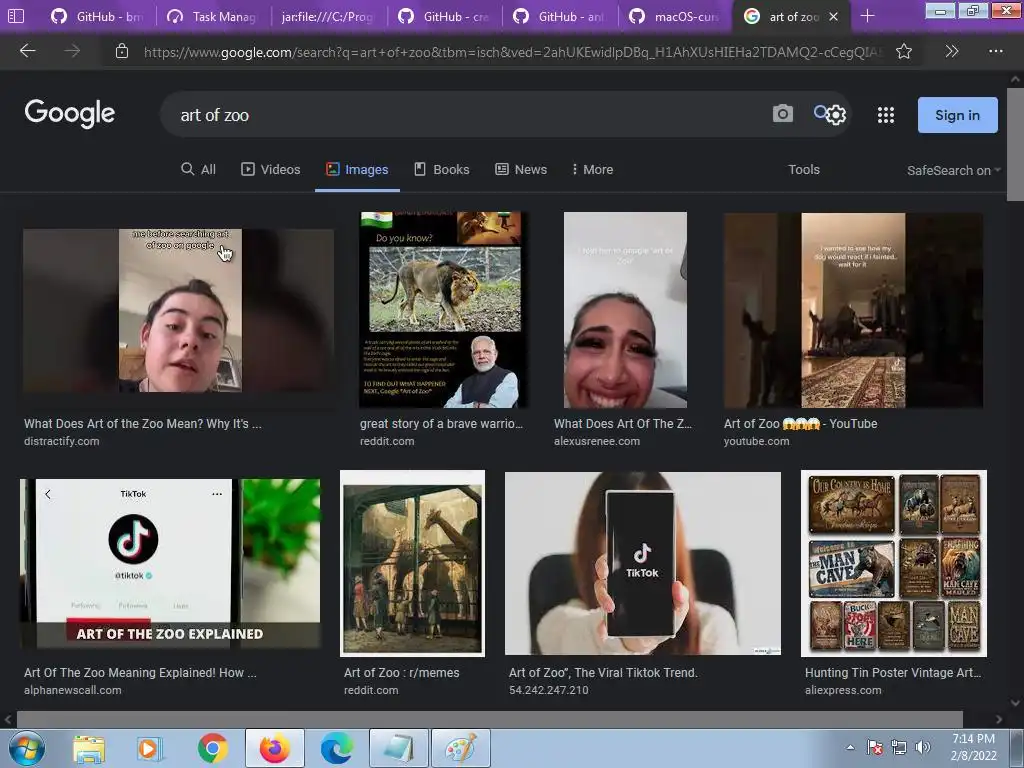The width and height of the screenshot is (1024, 768).
Task: Bookmark this page with the star icon
Action: point(904,51)
